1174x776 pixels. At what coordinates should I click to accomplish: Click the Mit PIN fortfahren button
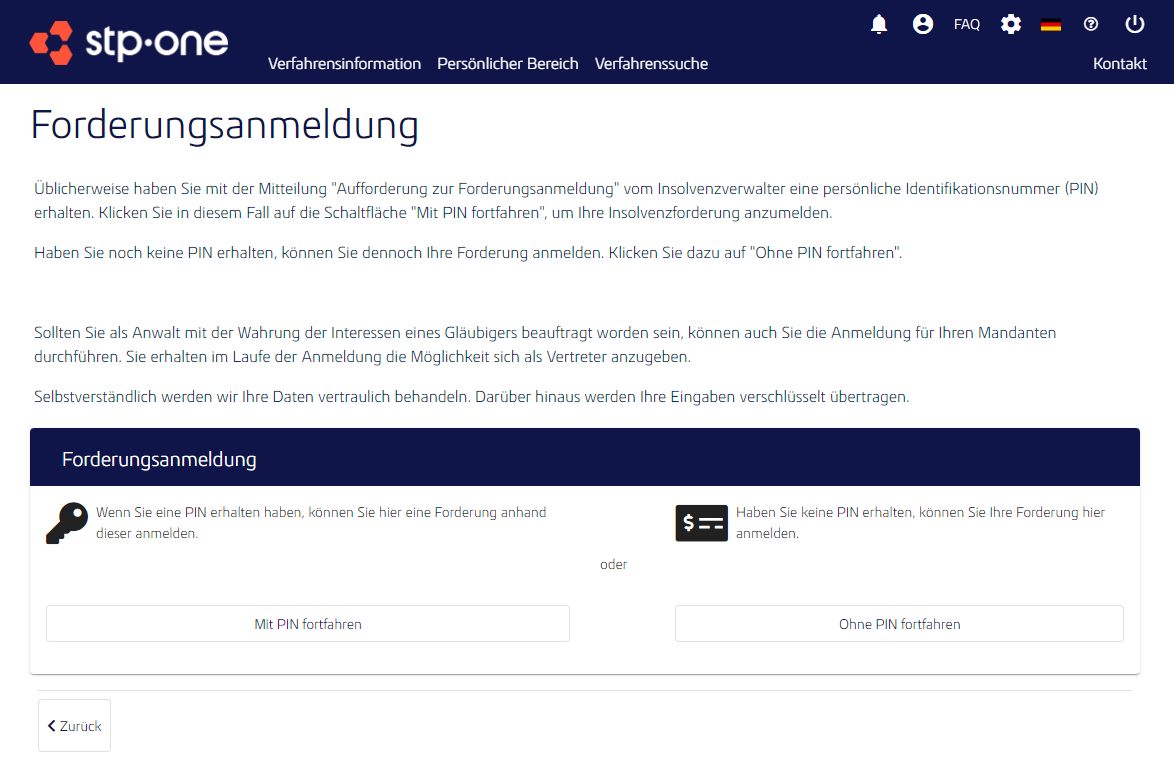(307, 623)
